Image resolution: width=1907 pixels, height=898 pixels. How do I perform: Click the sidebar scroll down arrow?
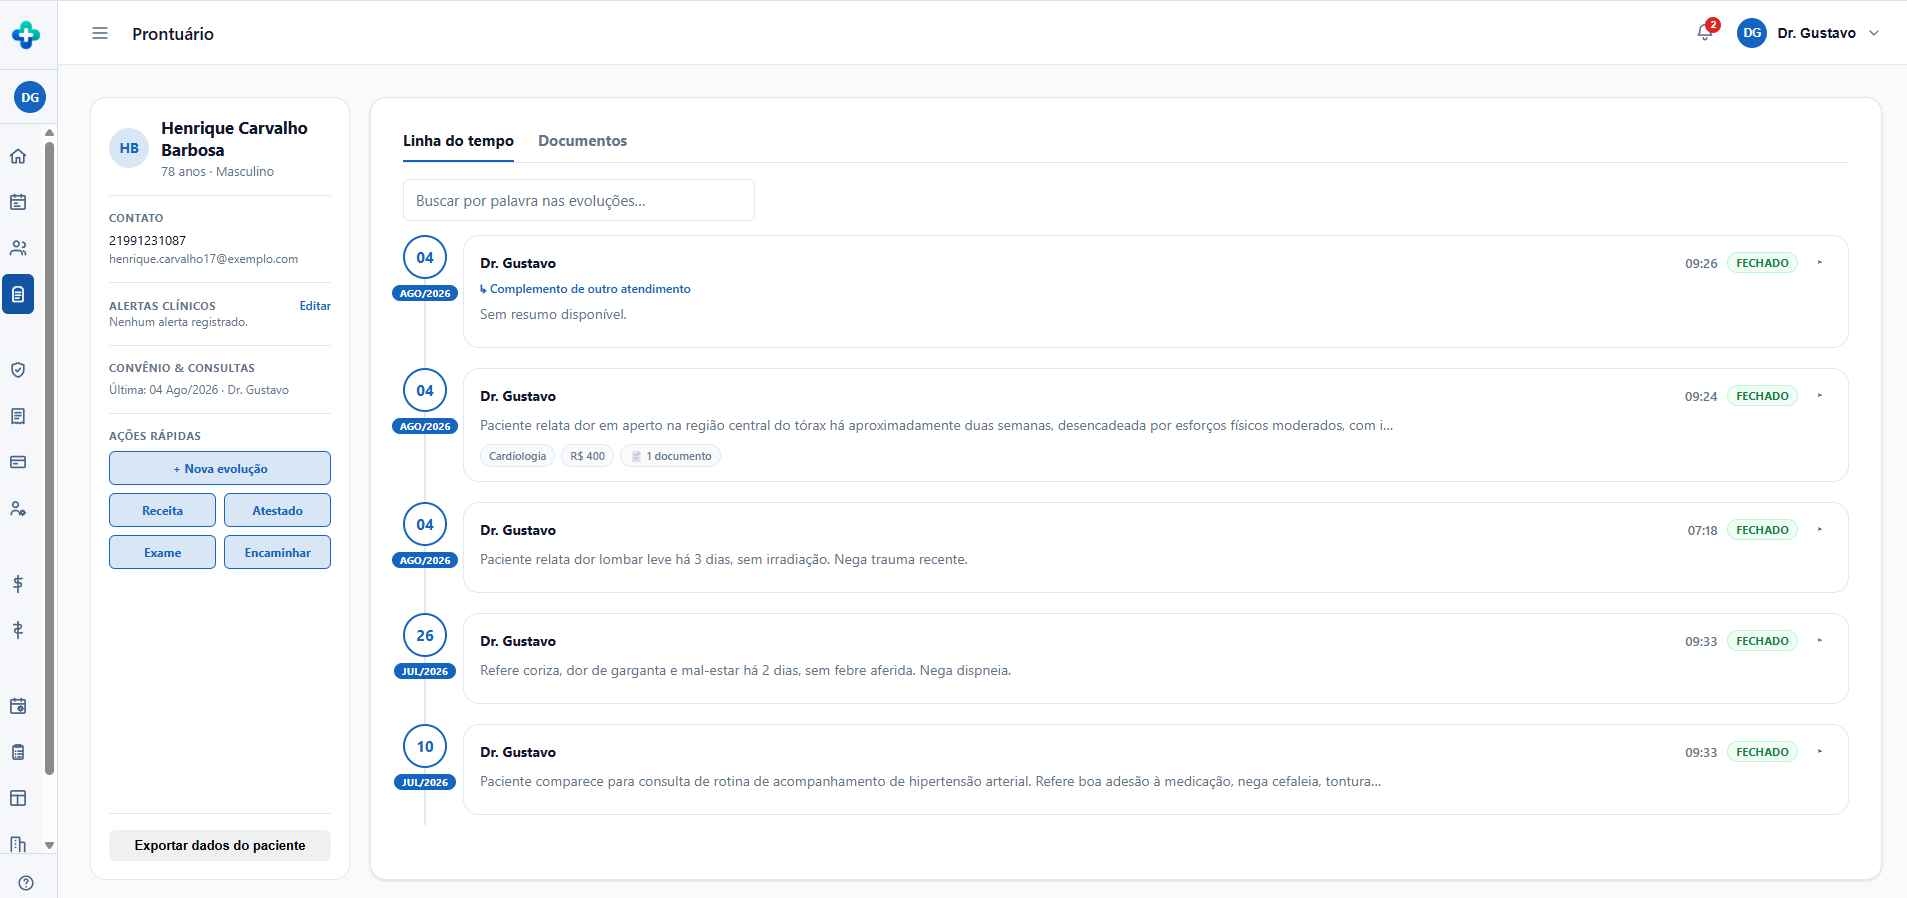point(49,845)
